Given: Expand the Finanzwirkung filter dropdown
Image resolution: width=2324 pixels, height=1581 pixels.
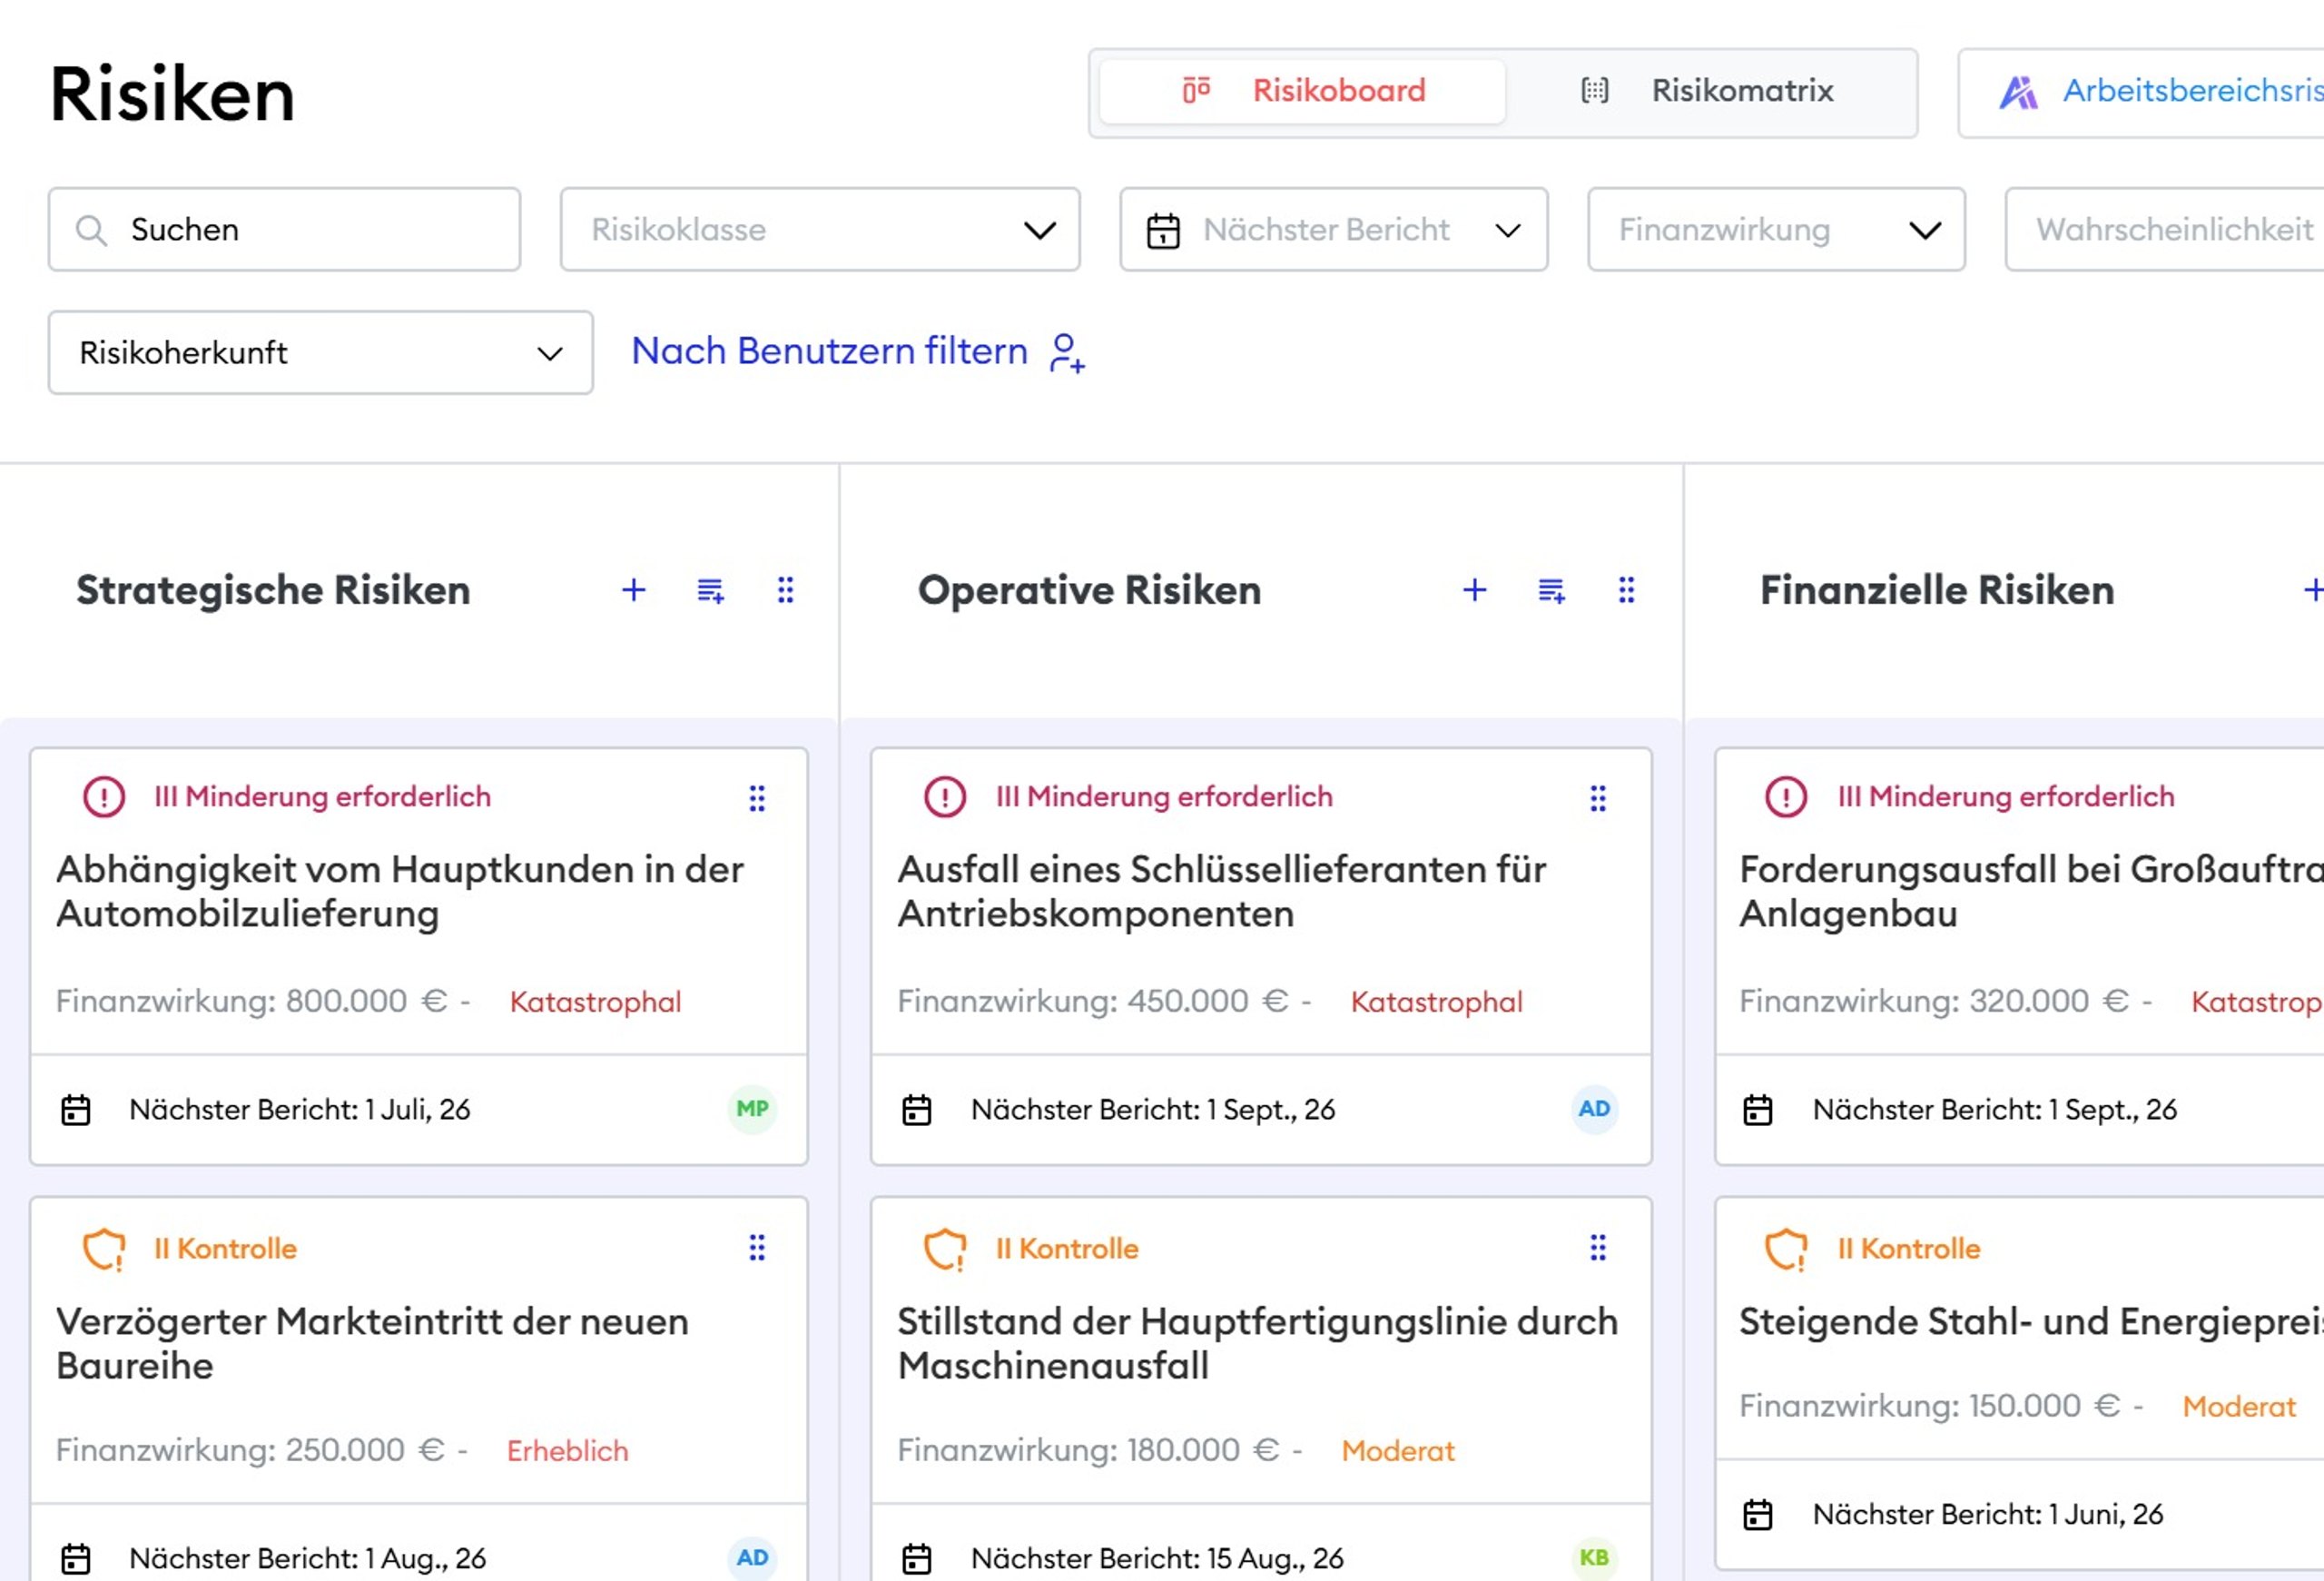Looking at the screenshot, I should tap(1776, 229).
